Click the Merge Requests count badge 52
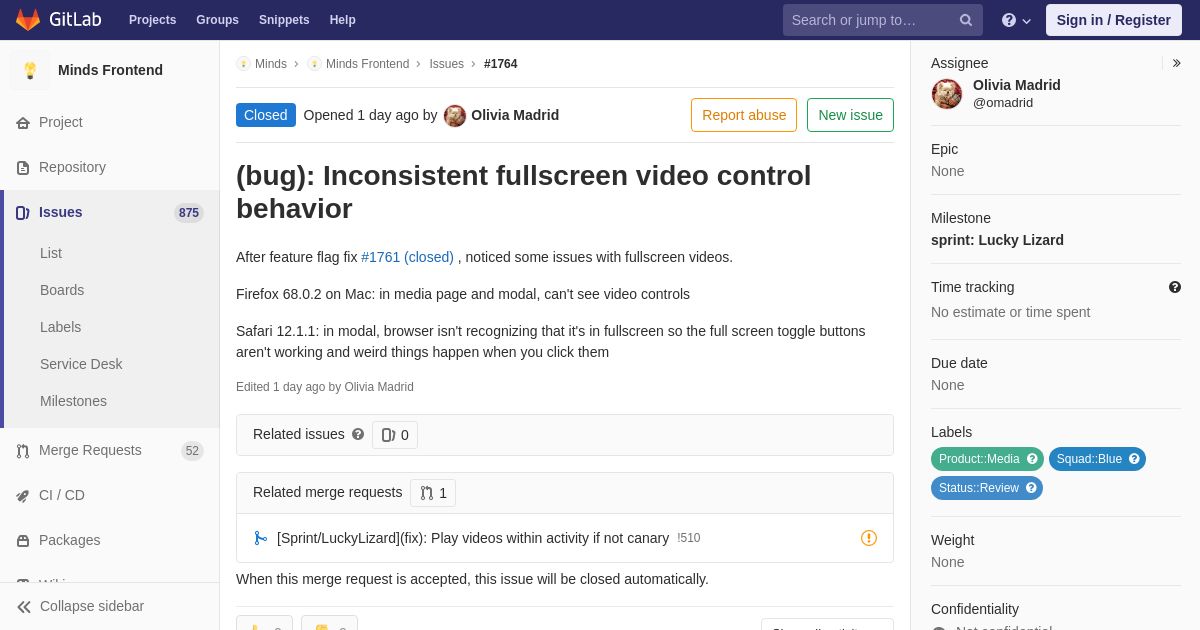1200x630 pixels. tap(192, 451)
